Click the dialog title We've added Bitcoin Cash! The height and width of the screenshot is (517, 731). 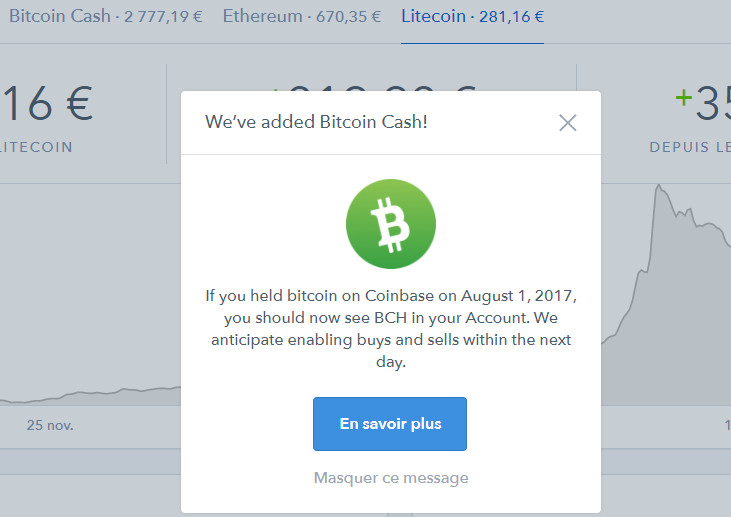point(316,122)
